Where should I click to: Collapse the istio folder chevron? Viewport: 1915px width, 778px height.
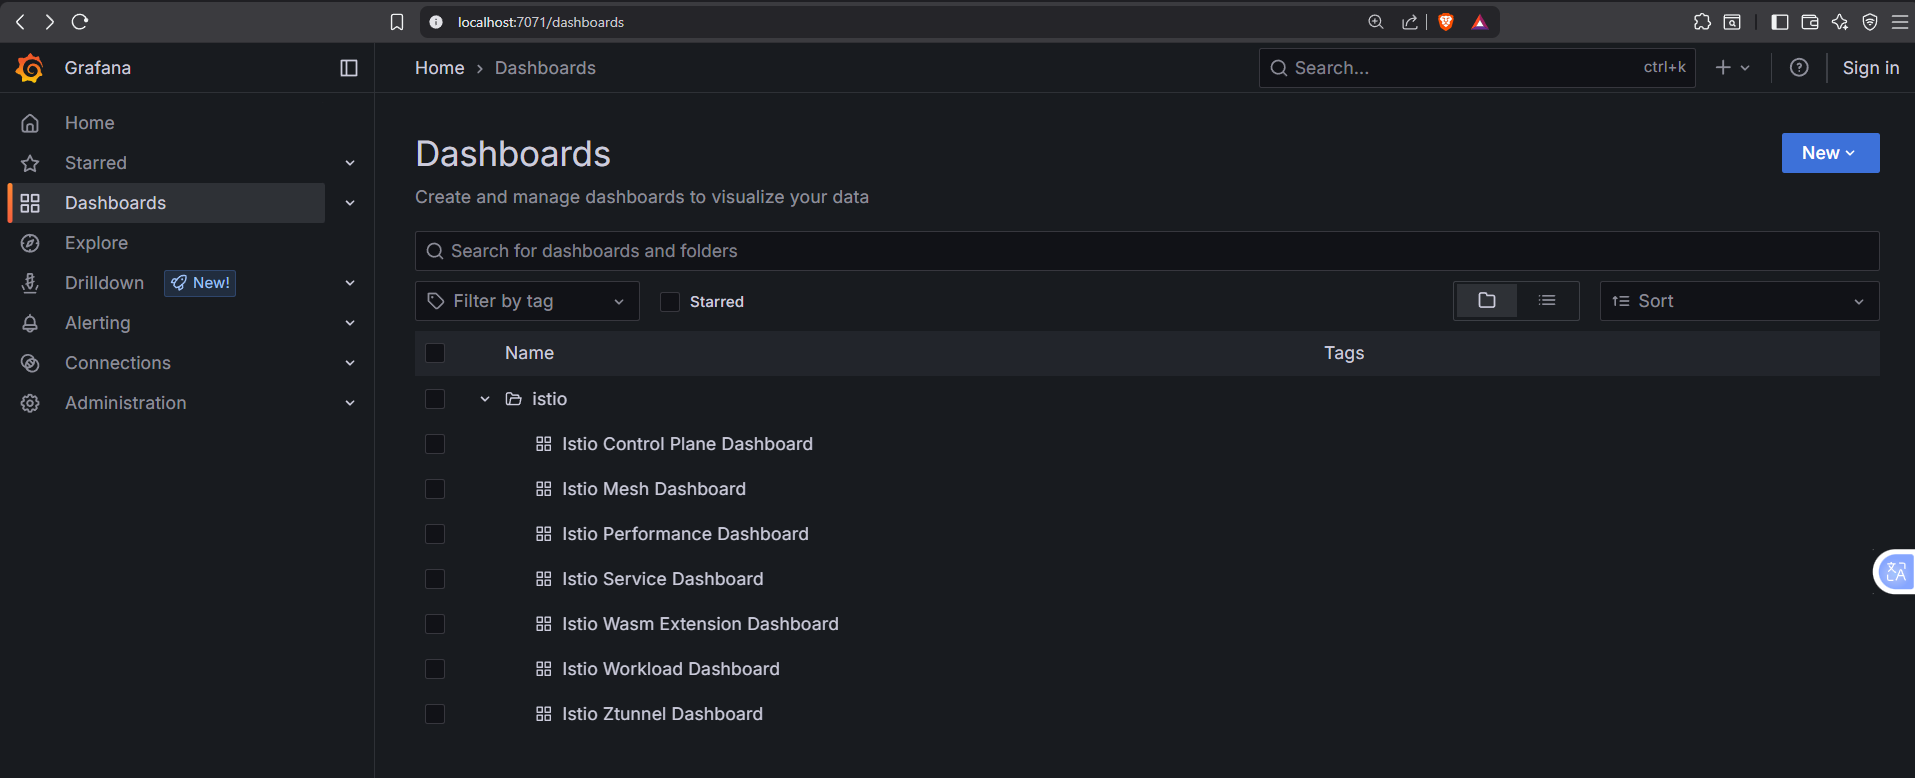pyautogui.click(x=485, y=399)
